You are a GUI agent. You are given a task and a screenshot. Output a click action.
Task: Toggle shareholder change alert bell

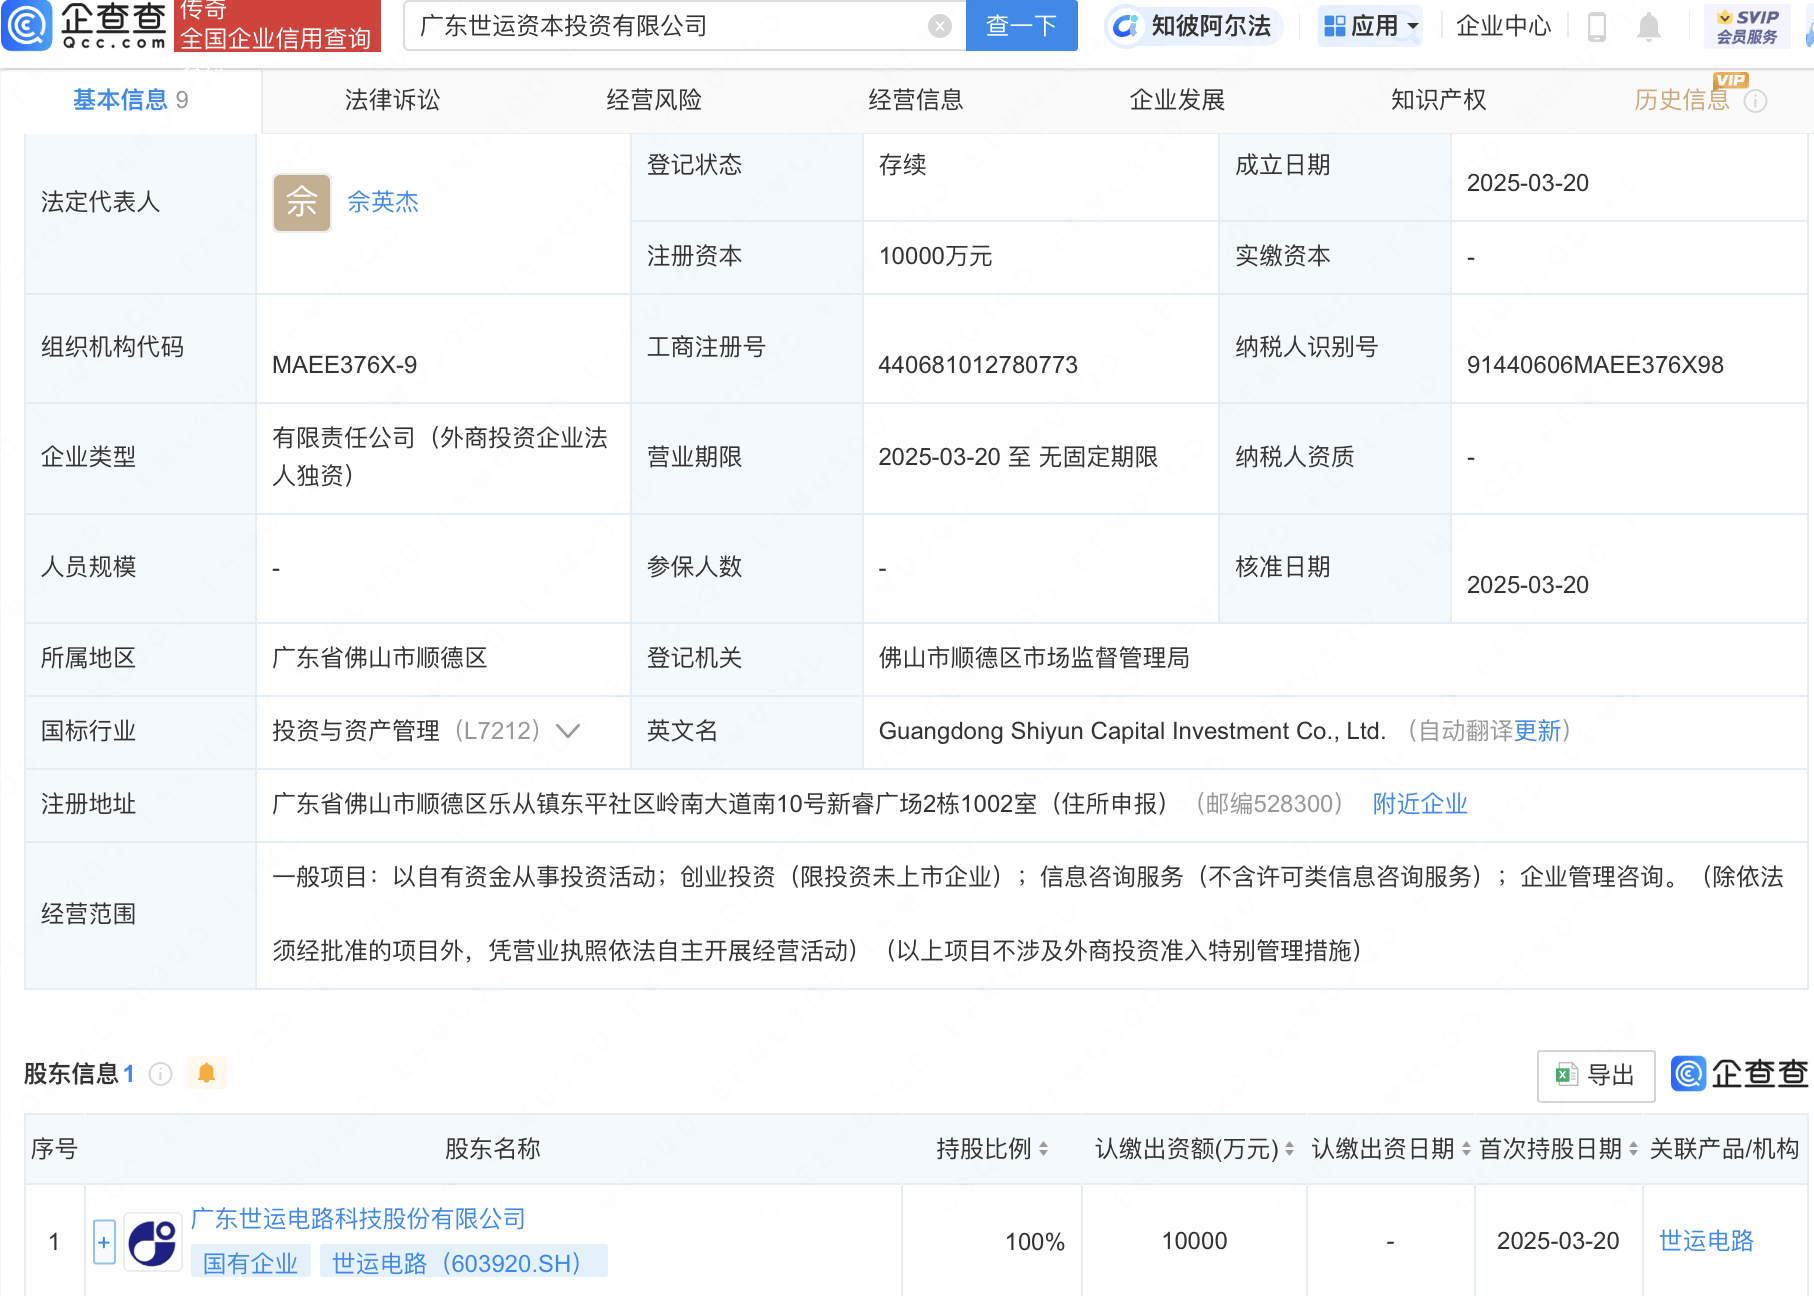click(207, 1073)
